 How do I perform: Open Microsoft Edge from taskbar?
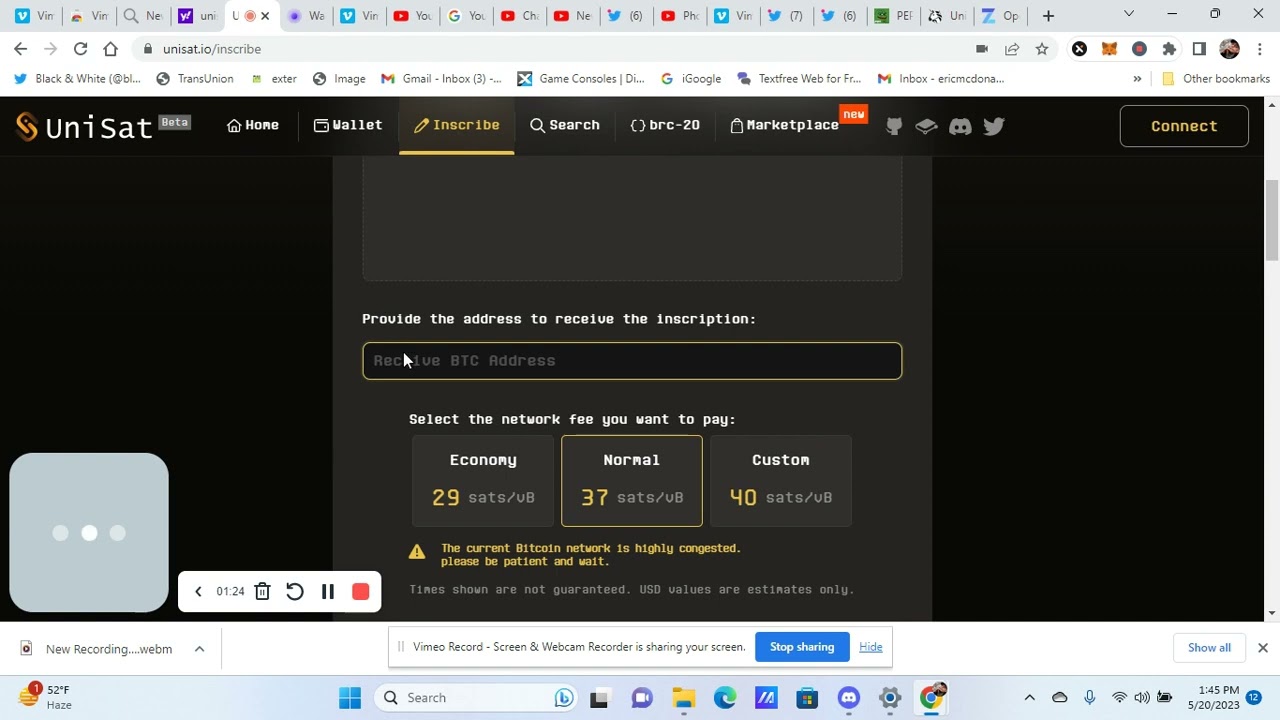[x=725, y=698]
